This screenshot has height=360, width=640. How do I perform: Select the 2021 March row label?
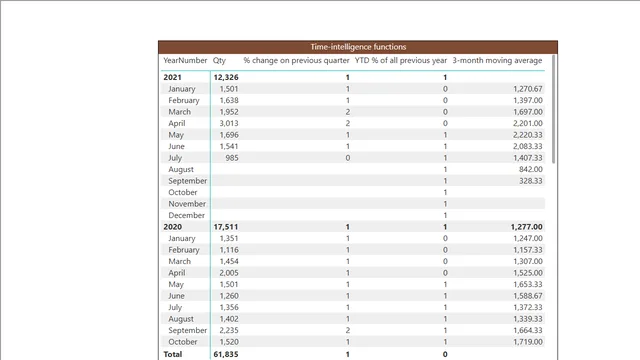[x=179, y=112]
